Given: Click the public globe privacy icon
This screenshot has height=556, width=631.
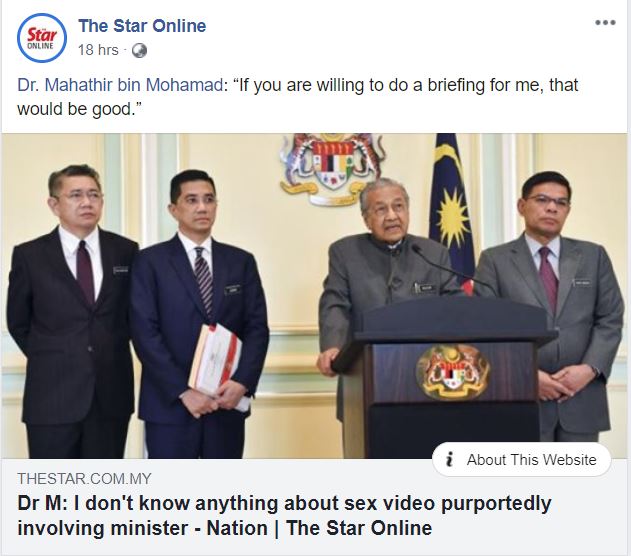Looking at the screenshot, I should [x=139, y=51].
